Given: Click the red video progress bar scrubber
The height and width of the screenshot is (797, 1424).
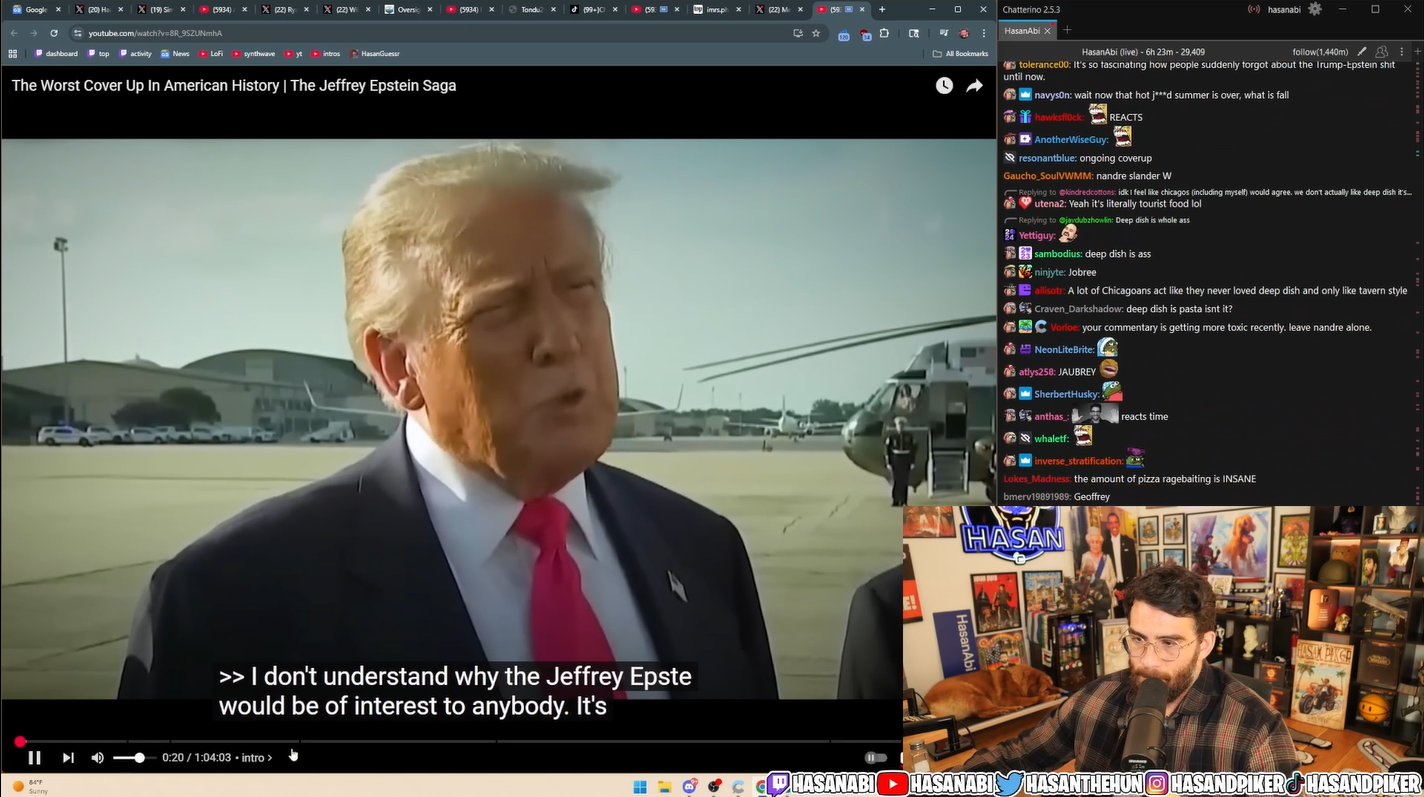Looking at the screenshot, I should 20,741.
